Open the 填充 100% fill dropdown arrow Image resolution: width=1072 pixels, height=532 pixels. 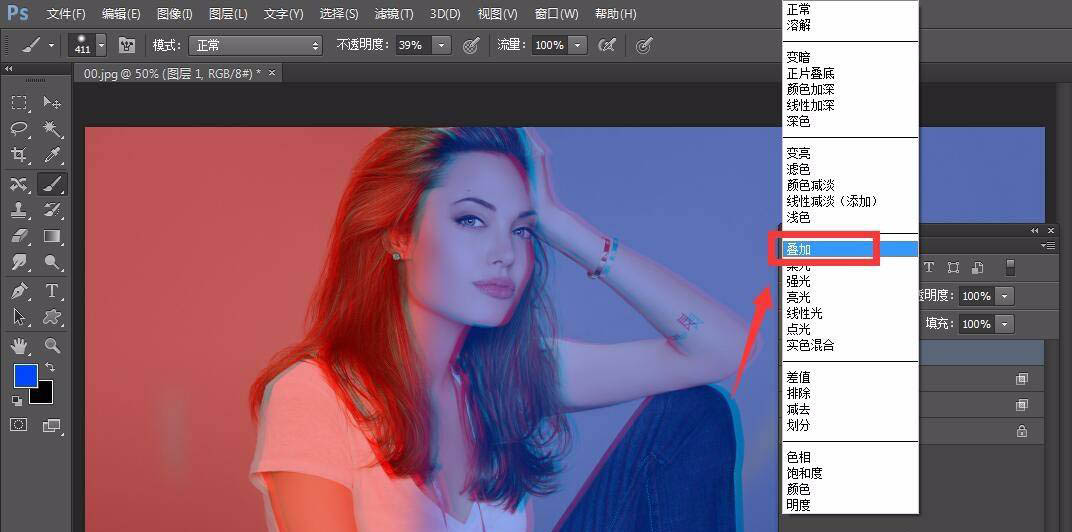[1004, 324]
